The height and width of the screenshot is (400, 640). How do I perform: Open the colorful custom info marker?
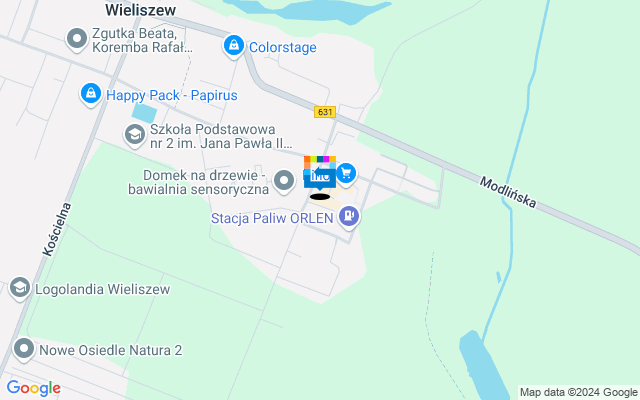click(x=320, y=173)
